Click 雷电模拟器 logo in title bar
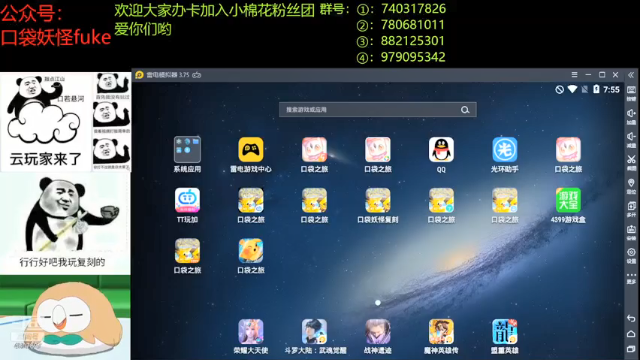The height and width of the screenshot is (360, 640). pyautogui.click(x=139, y=75)
